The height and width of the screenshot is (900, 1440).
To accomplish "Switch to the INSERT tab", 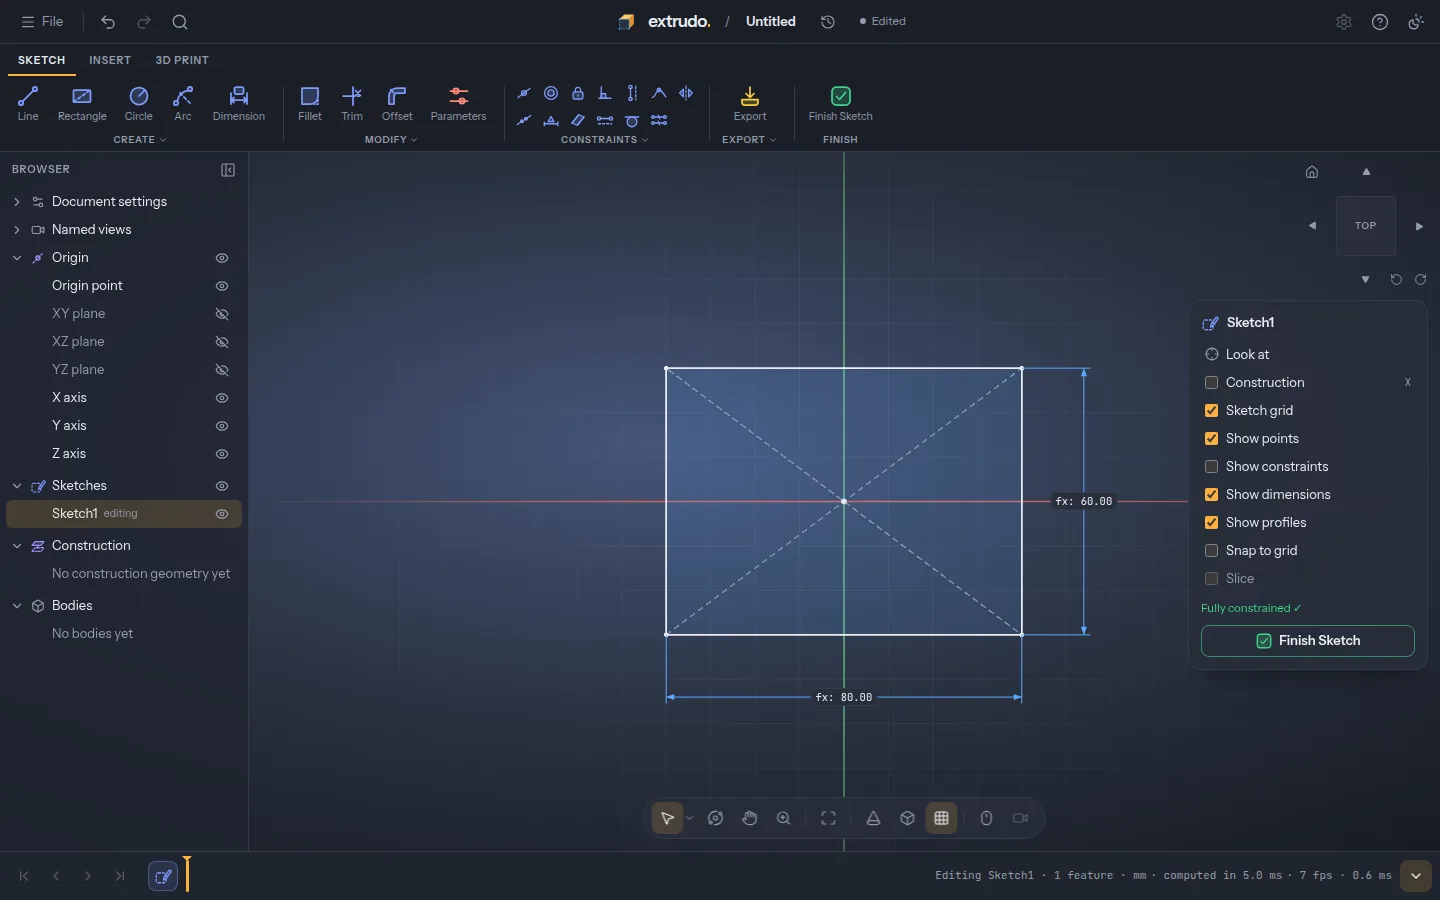I will tap(110, 60).
